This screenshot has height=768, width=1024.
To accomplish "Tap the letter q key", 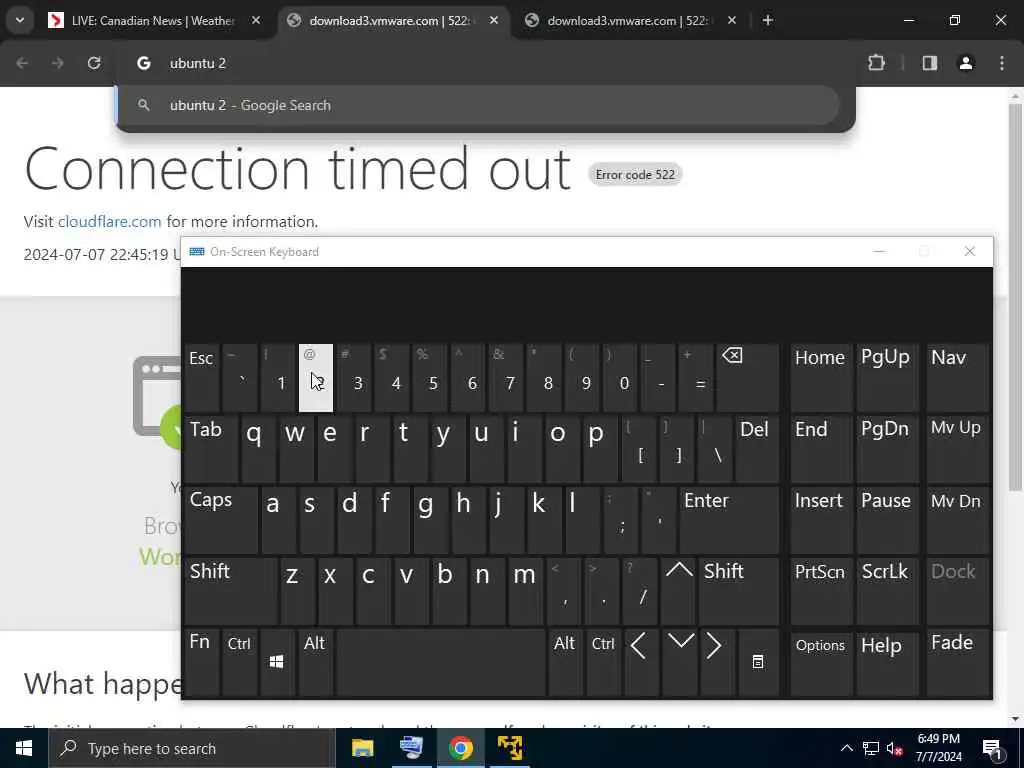I will [259, 449].
